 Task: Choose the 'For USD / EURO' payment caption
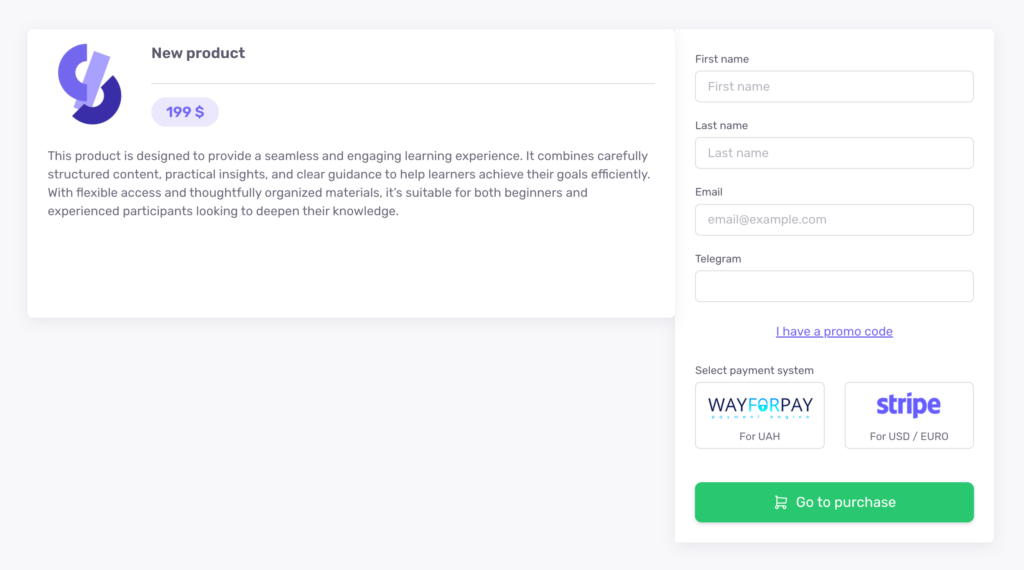pos(908,436)
